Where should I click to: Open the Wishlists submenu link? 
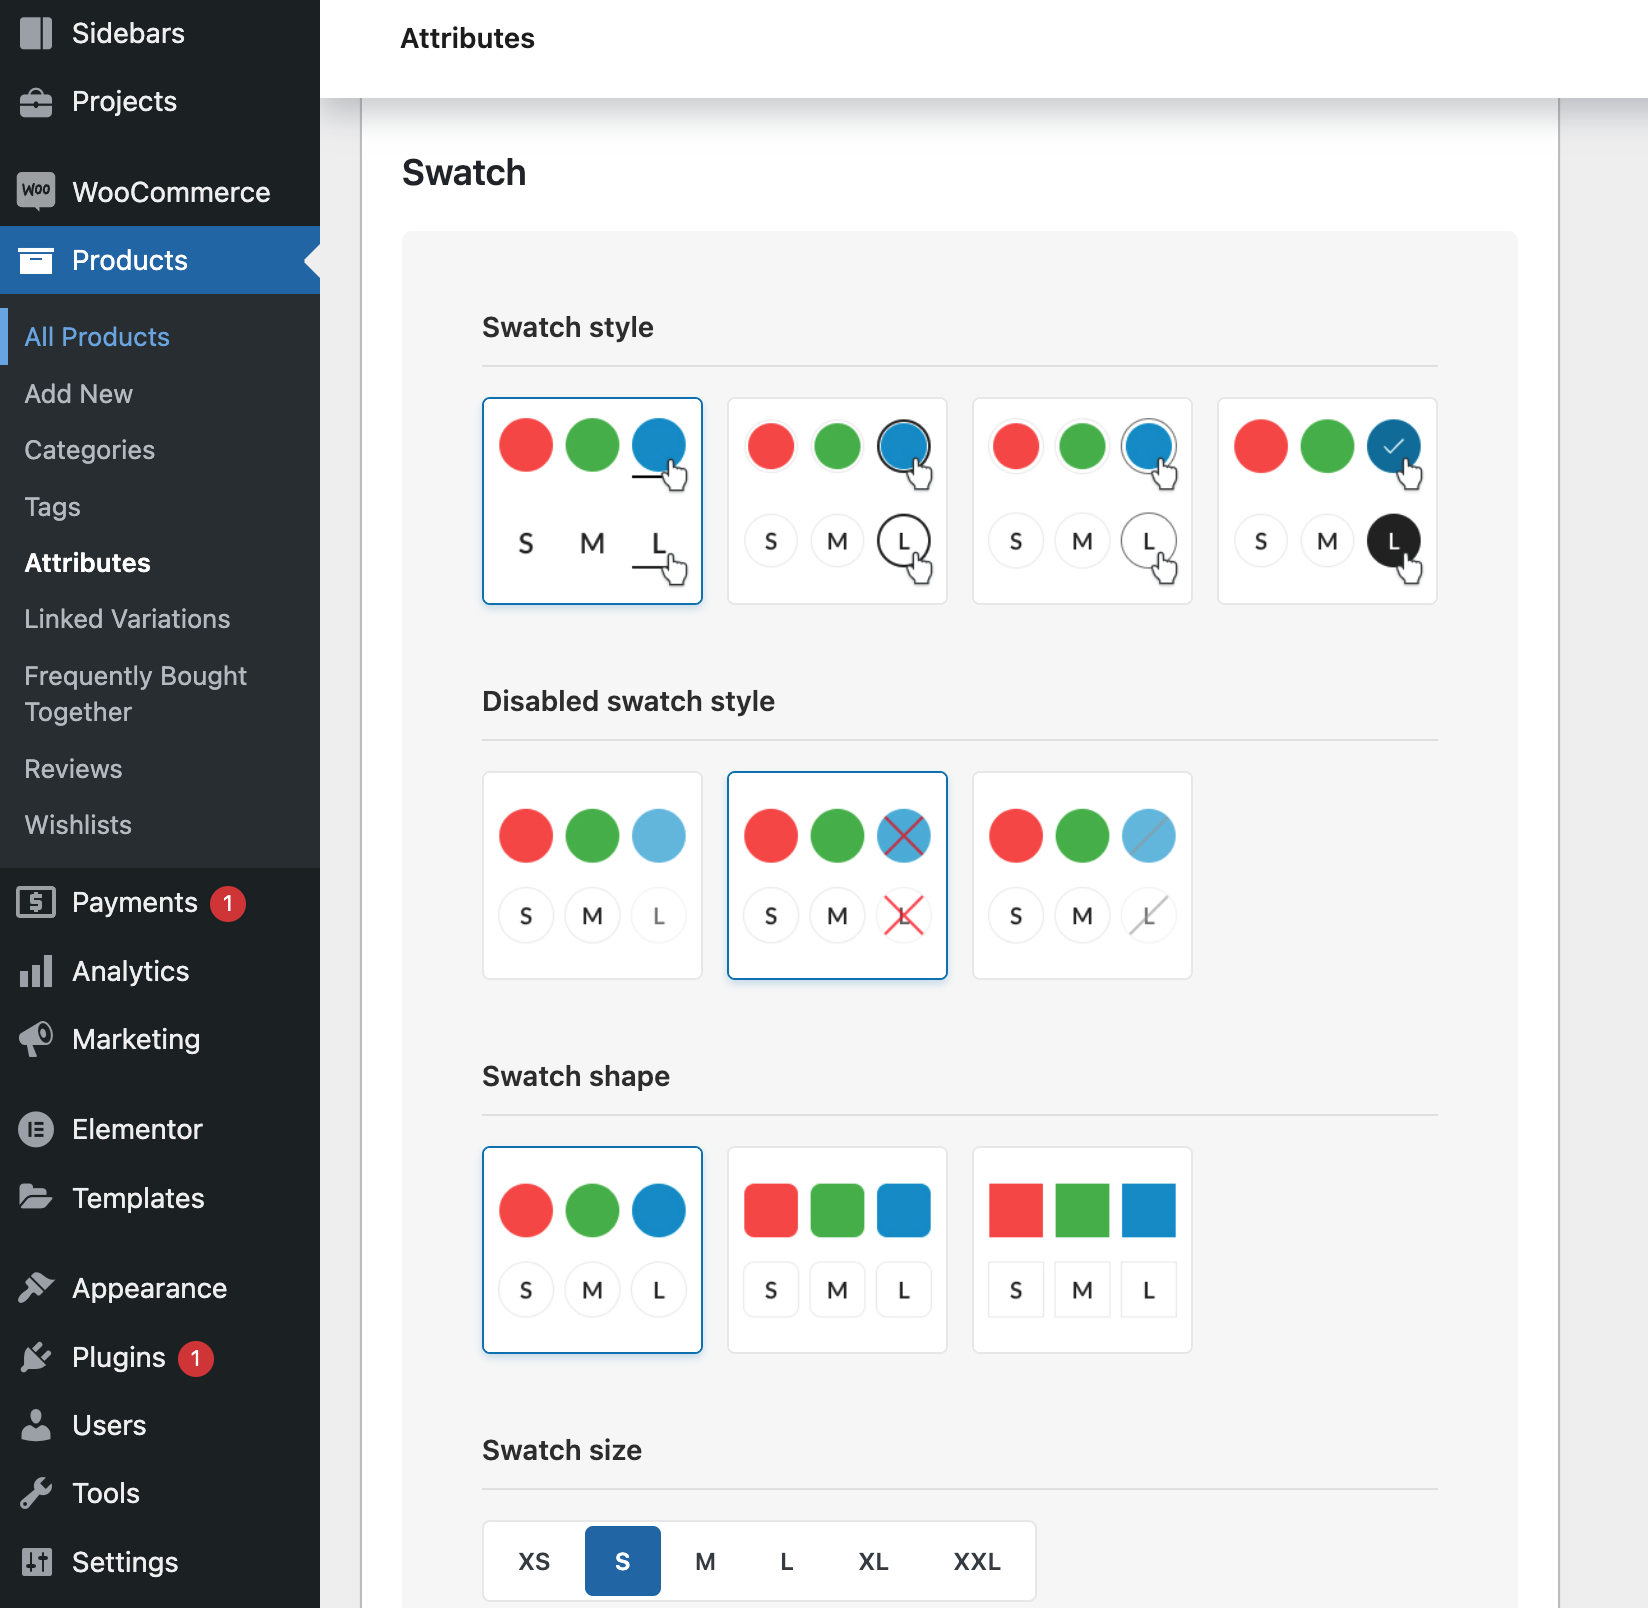click(x=79, y=825)
